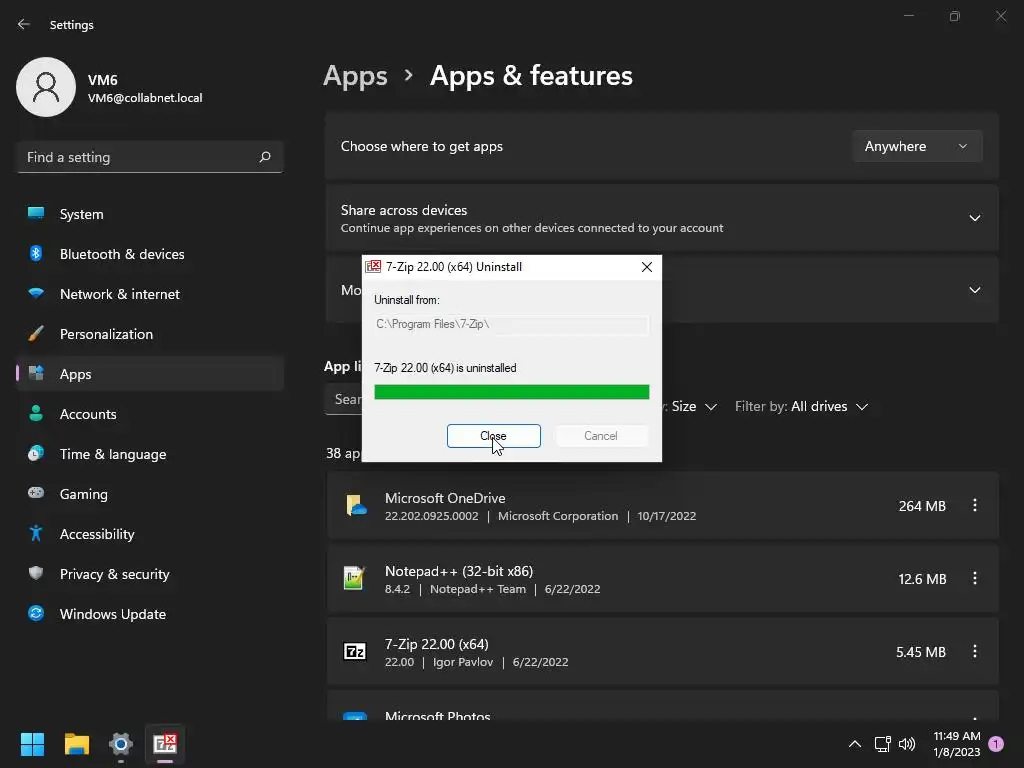Click the VM6 user avatar
This screenshot has height=768, width=1024.
coord(46,87)
